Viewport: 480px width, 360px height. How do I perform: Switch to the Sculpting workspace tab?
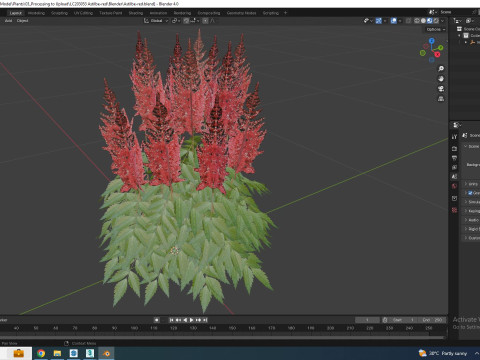click(x=59, y=13)
